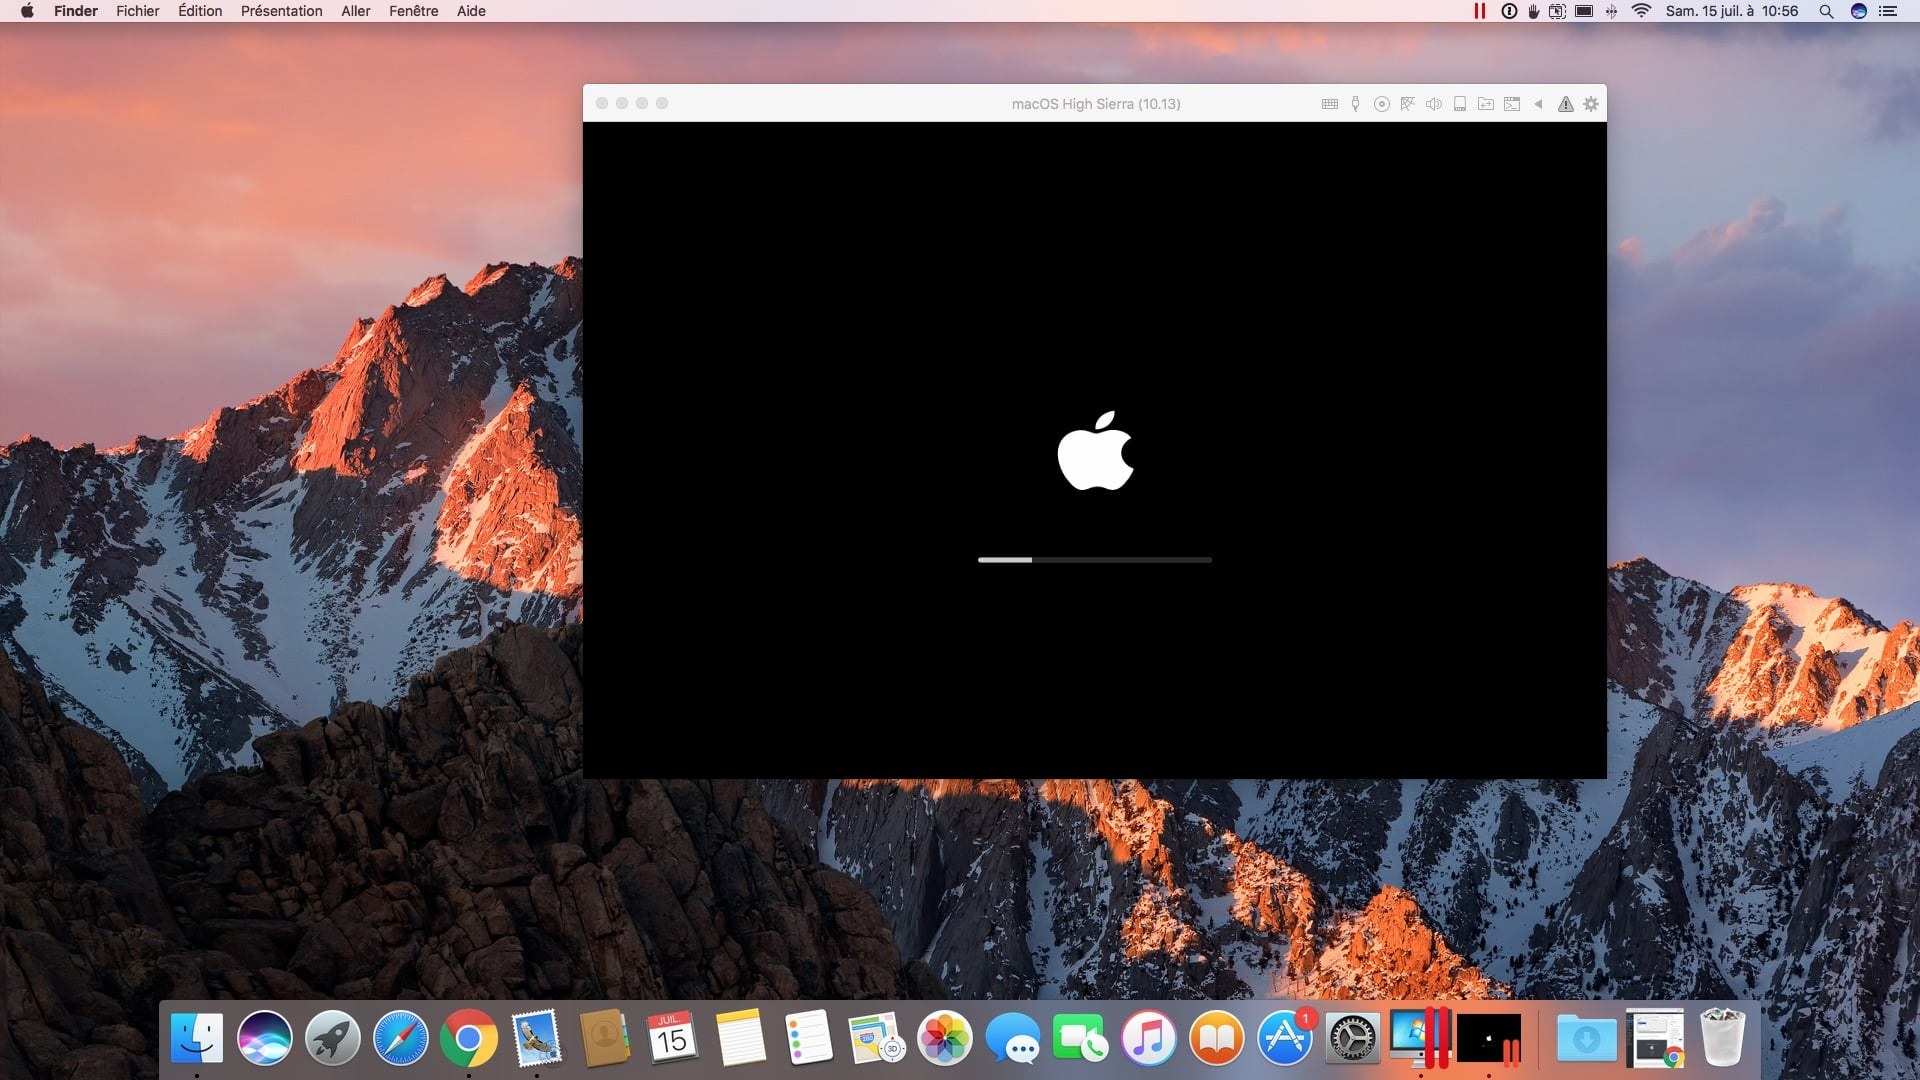Viewport: 1920px width, 1080px height.
Task: Toggle sound speaker icon in VM toolbar
Action: point(1433,104)
